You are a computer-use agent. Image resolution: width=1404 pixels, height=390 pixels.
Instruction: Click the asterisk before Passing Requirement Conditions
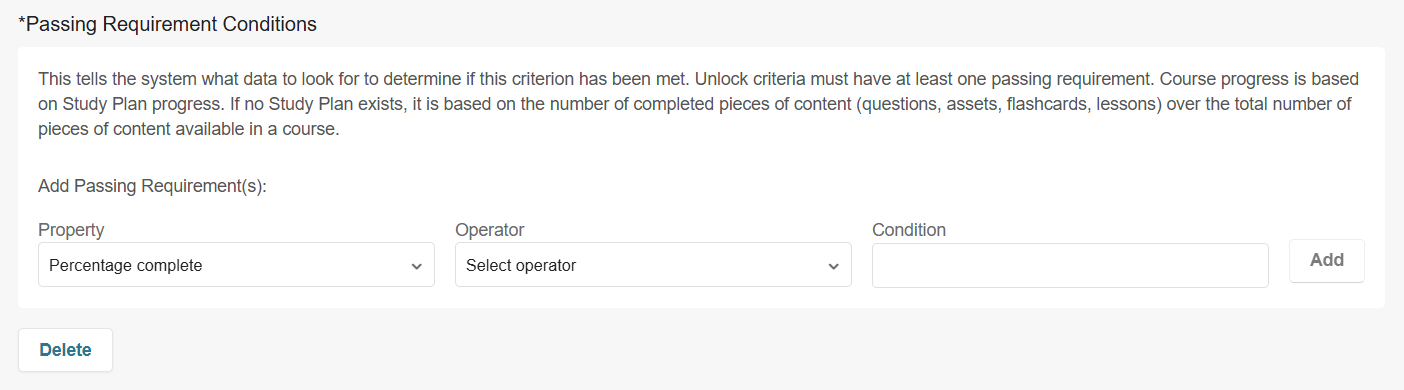(x=23, y=22)
